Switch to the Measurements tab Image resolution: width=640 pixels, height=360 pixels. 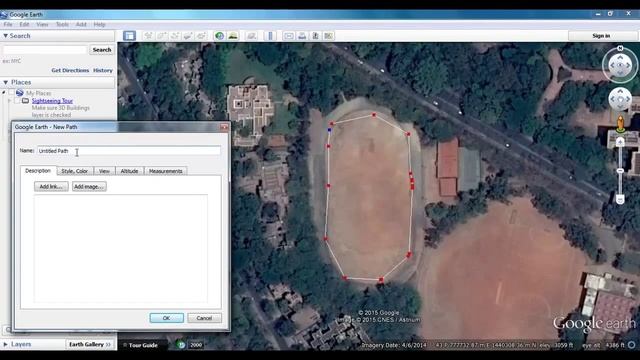click(x=166, y=171)
